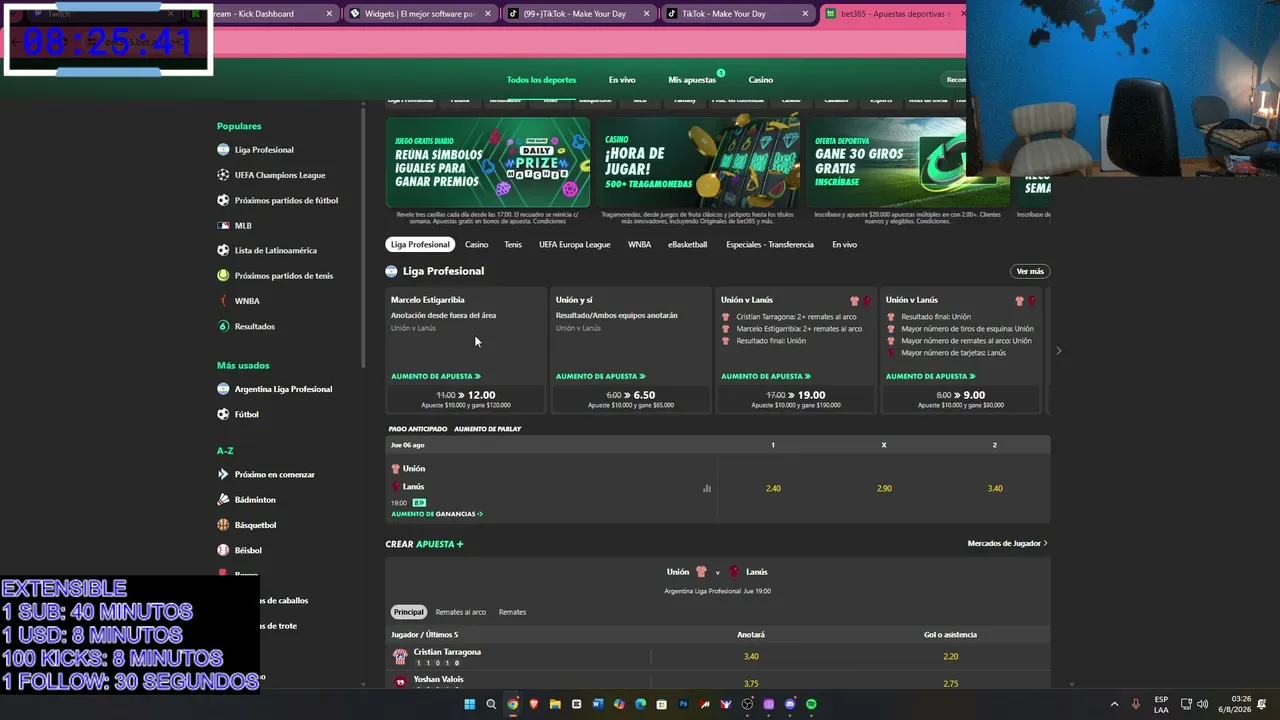Open Brave browser from the taskbar
Viewport: 1280px width, 720px height.
click(x=534, y=704)
